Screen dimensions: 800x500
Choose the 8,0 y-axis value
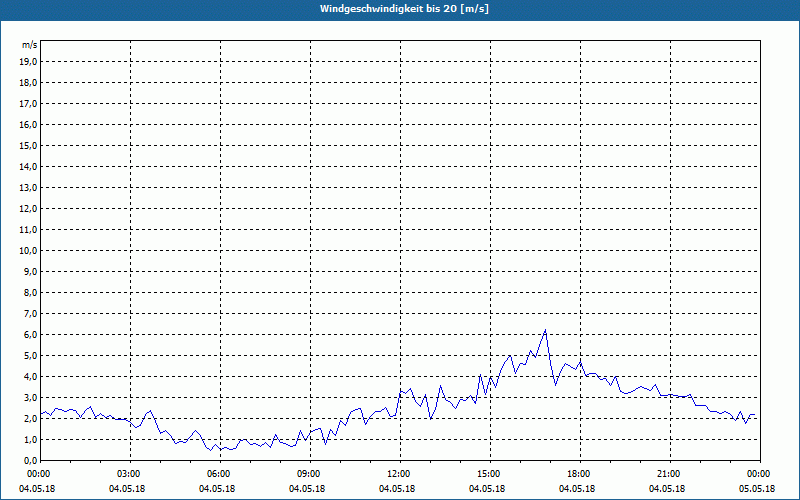click(x=30, y=292)
